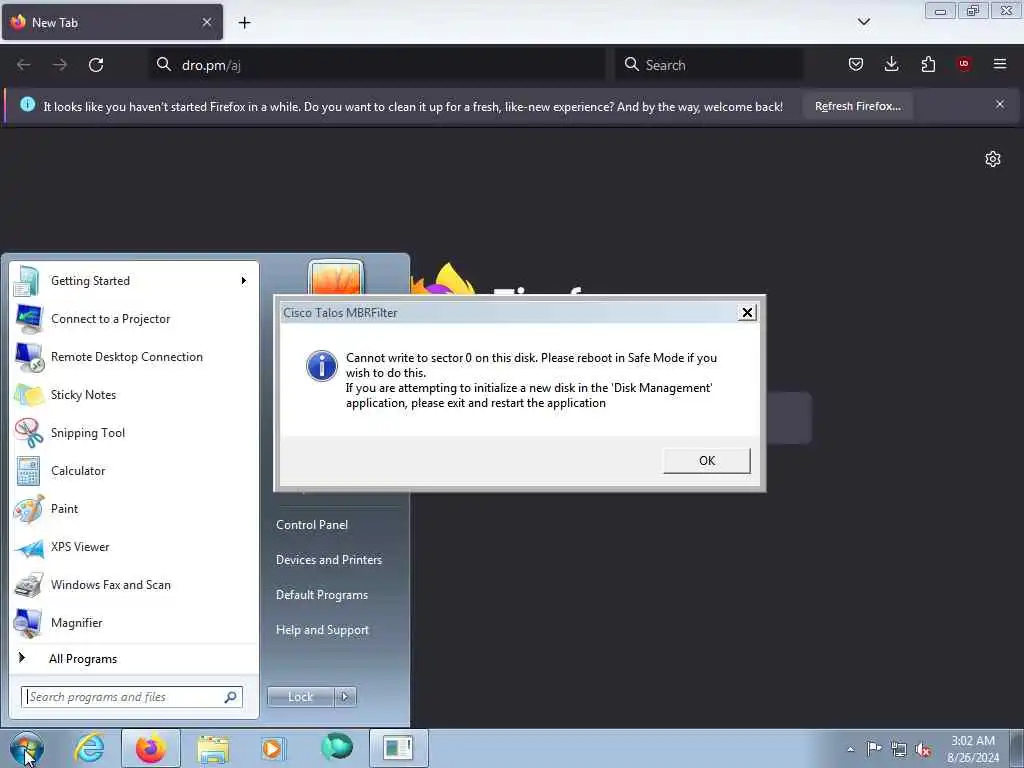Open the Firefox Downloads panel icon

[x=891, y=64]
